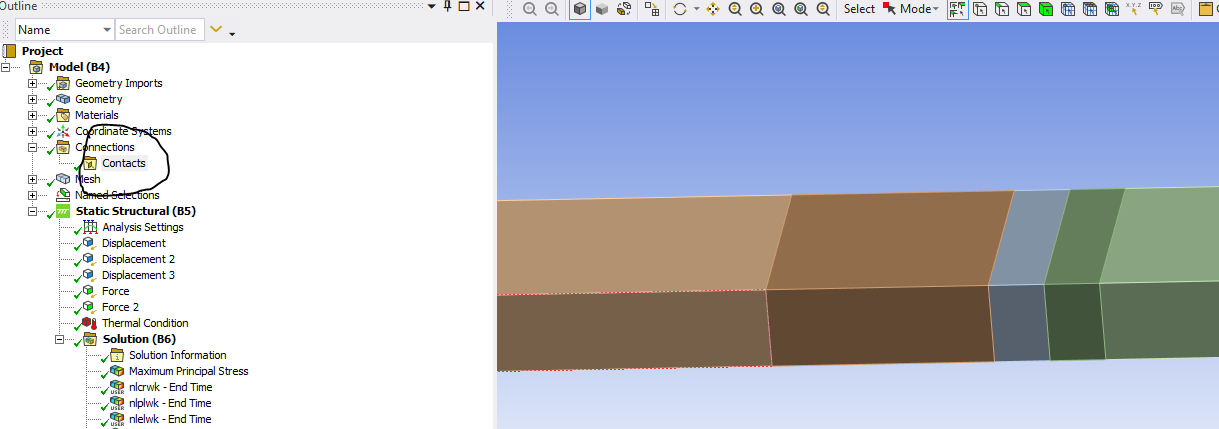Select nlelwk - End Time result
Screen dimensions: 1219x429
coord(170,419)
